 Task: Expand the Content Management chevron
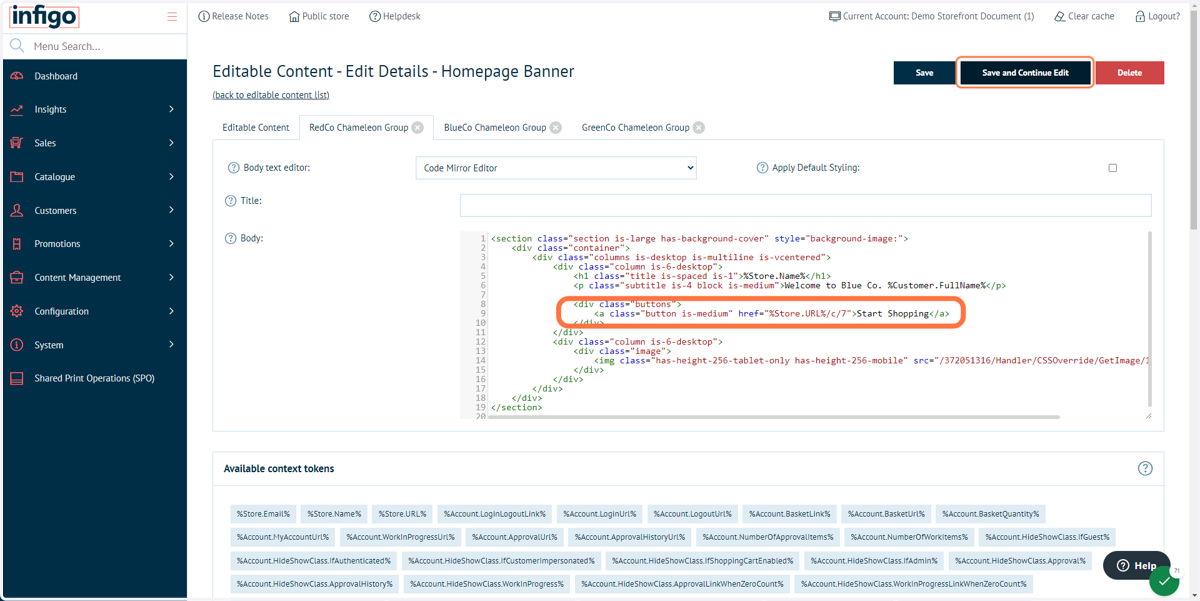(171, 278)
